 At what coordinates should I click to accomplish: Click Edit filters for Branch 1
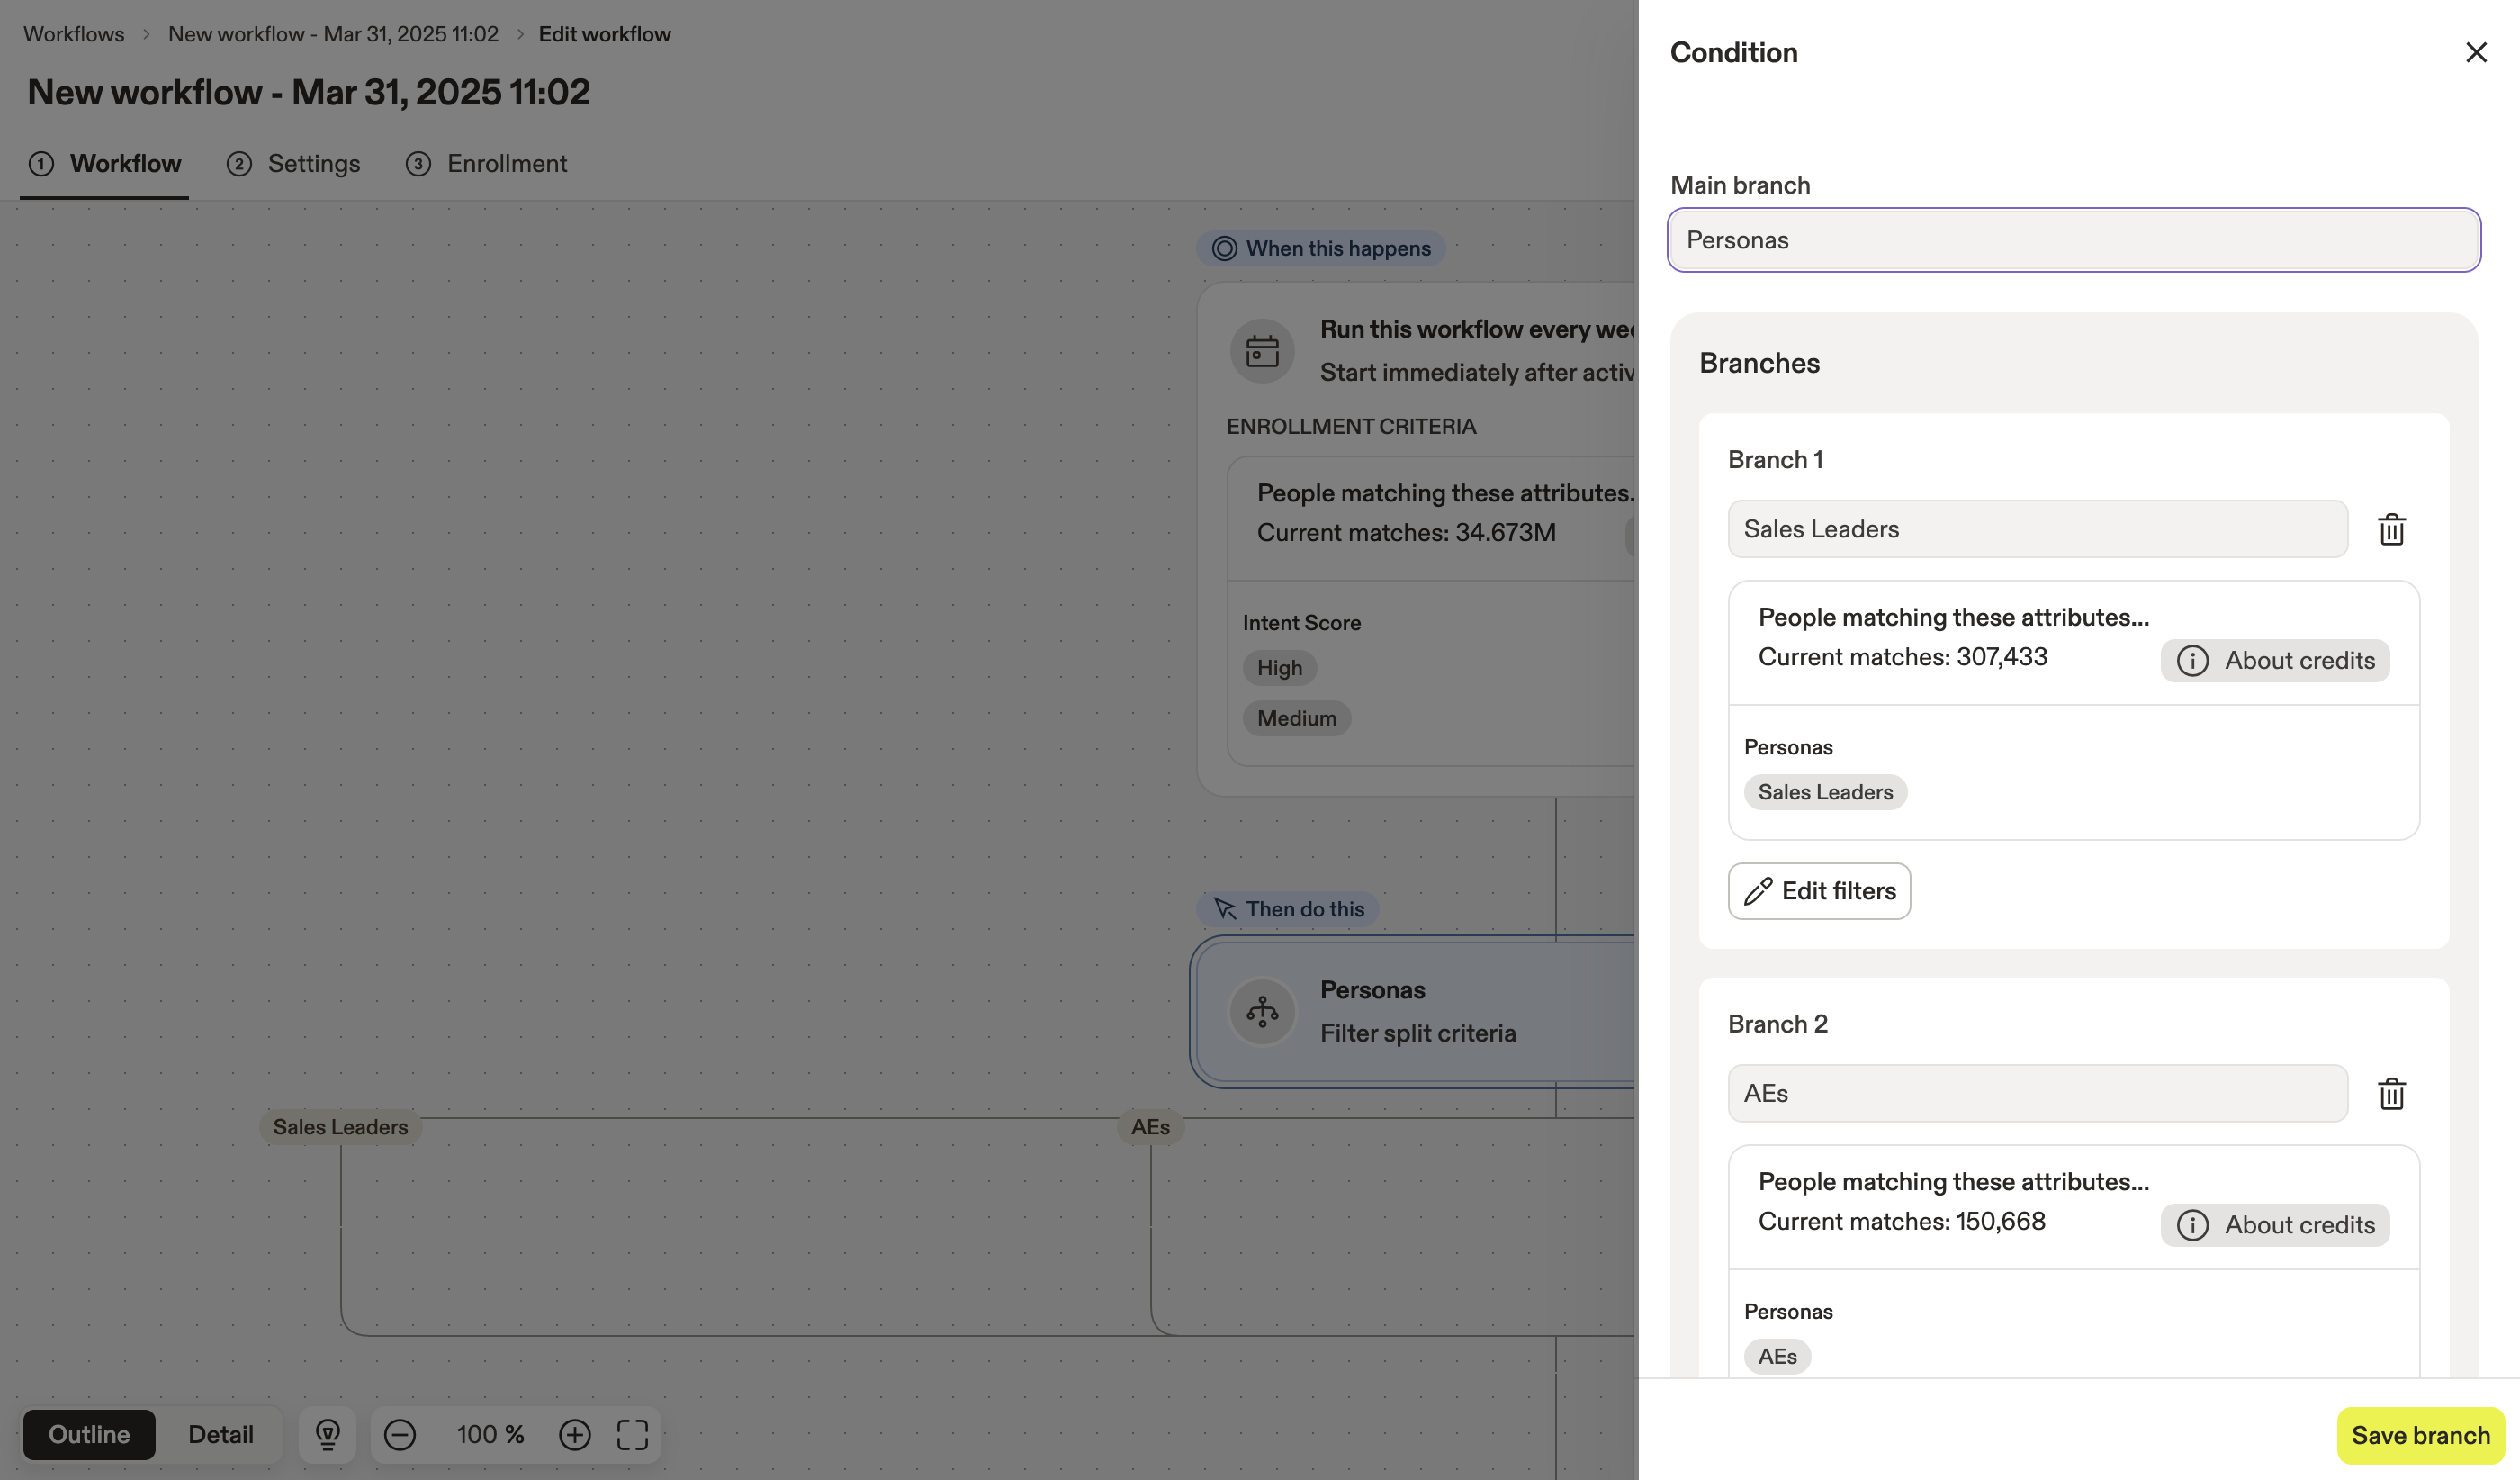[x=1819, y=891]
